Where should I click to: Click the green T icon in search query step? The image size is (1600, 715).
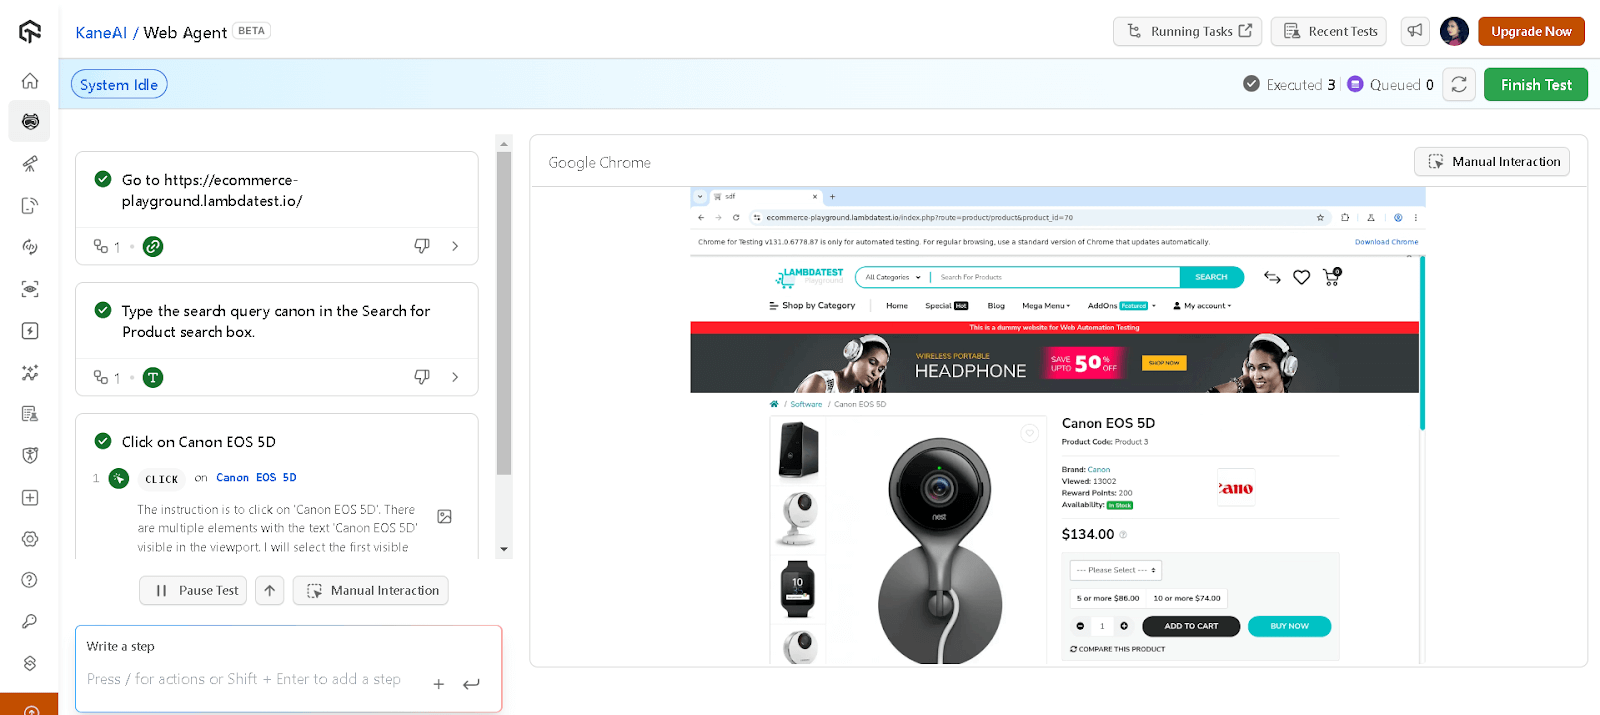(x=153, y=378)
